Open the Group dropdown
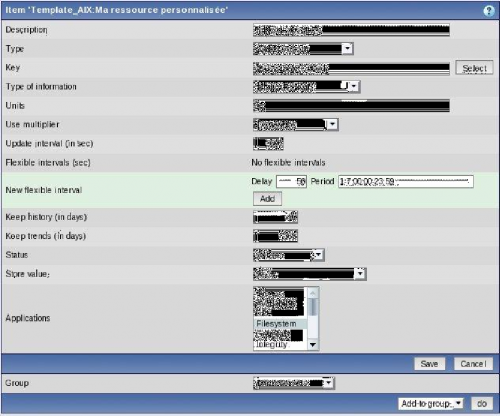Image resolution: width=500 pixels, height=416 pixels. [x=294, y=383]
